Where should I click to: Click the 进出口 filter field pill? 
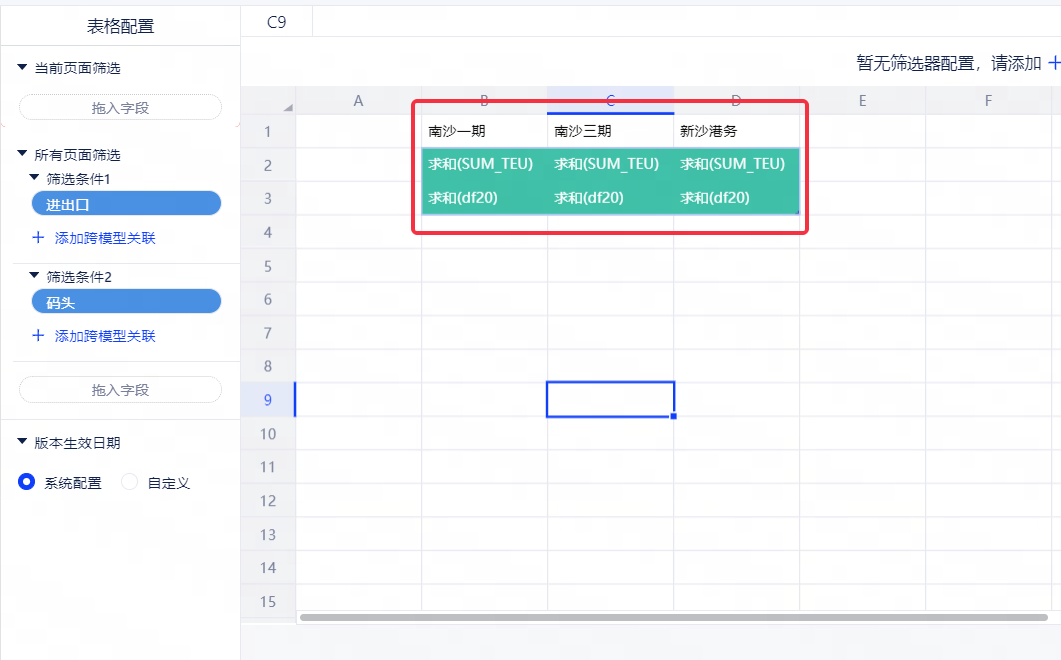tap(120, 204)
